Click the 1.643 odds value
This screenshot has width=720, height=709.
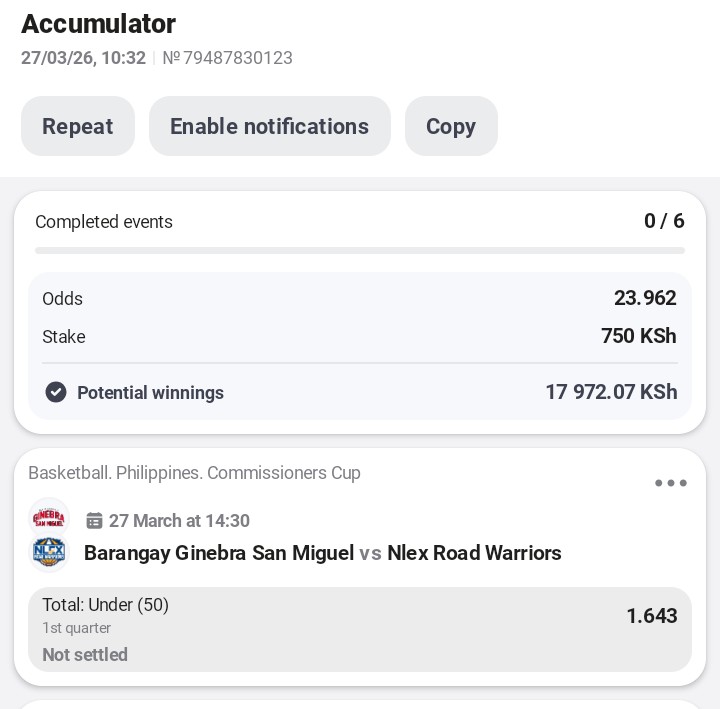point(651,616)
